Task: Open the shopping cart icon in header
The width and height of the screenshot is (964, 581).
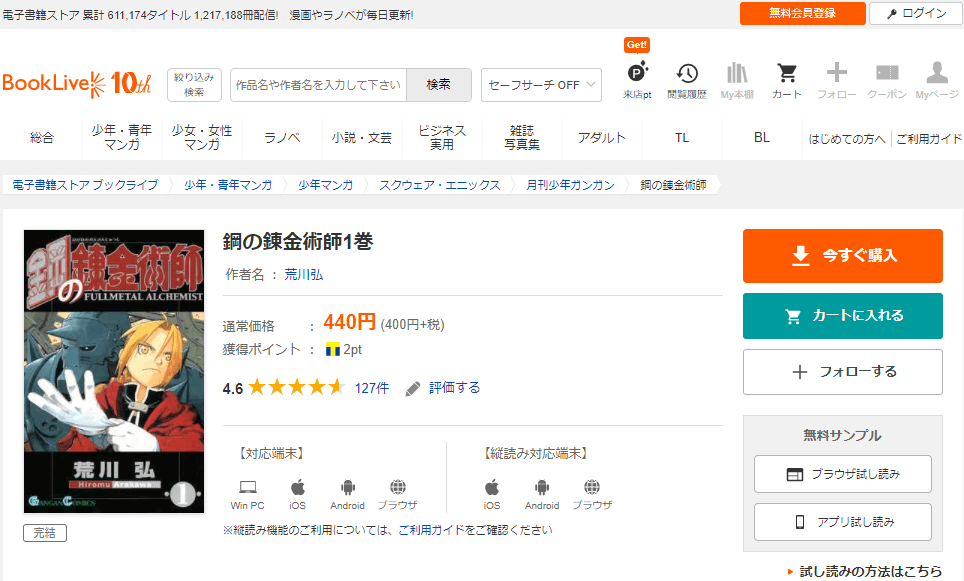Action: 787,74
